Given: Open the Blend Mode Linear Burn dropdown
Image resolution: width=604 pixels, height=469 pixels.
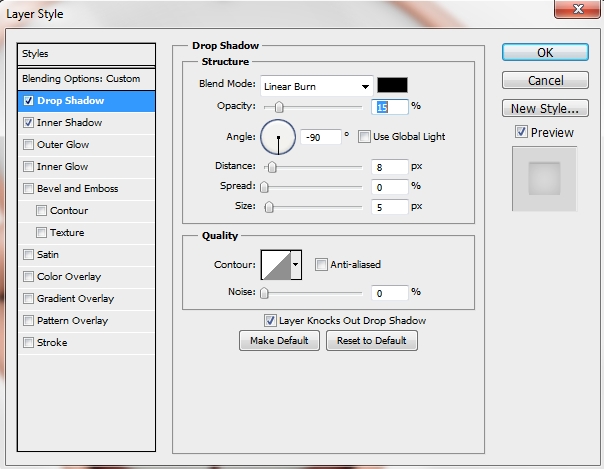Looking at the screenshot, I should 317,86.
